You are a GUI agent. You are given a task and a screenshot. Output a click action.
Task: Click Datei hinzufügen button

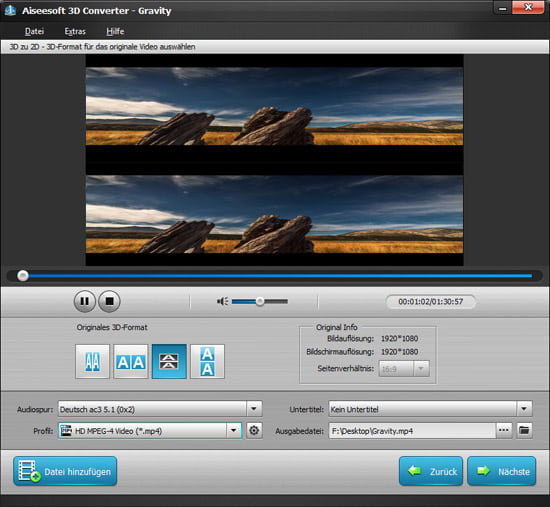65,471
